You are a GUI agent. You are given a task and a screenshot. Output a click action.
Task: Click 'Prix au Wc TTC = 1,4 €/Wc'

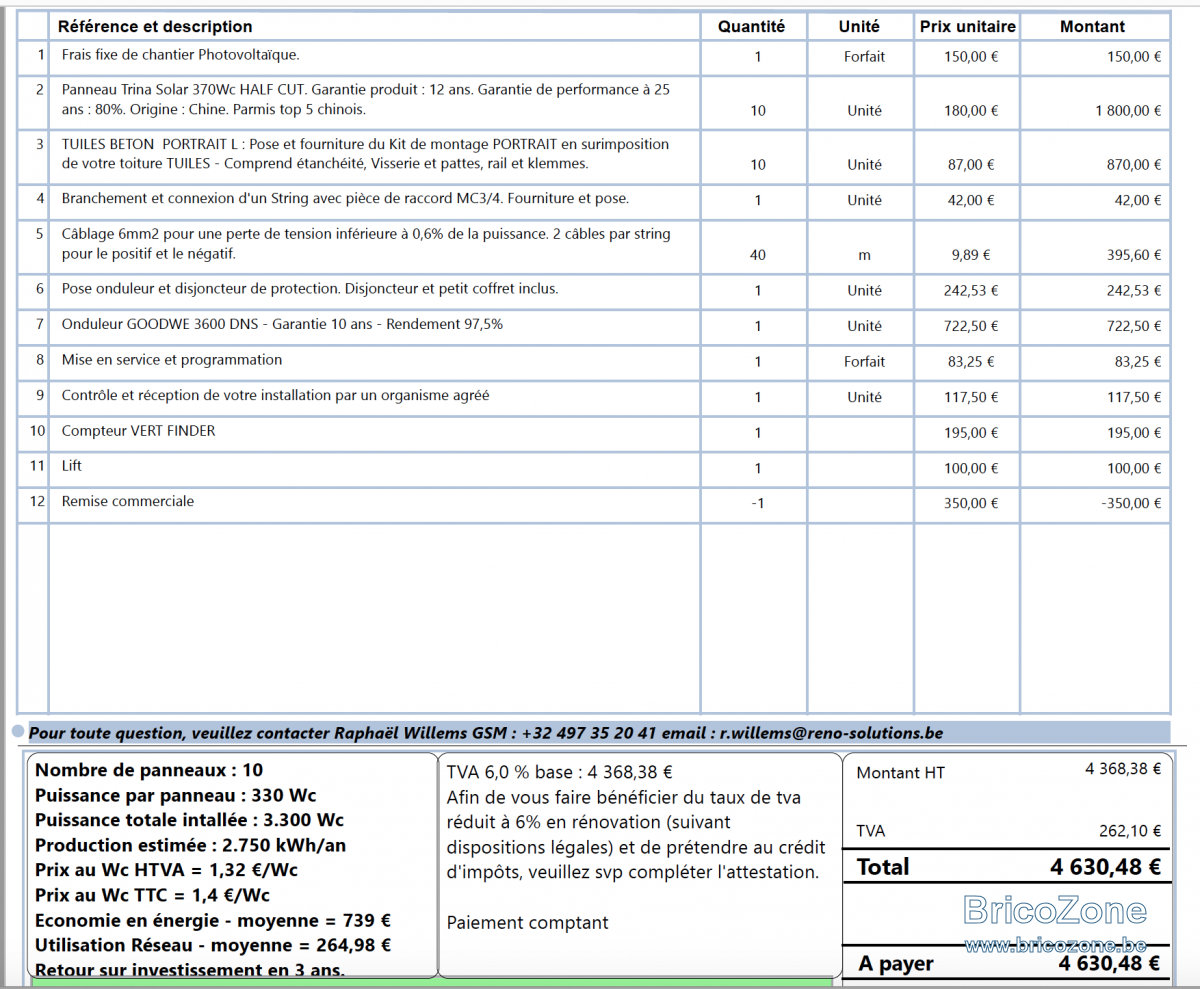point(152,895)
